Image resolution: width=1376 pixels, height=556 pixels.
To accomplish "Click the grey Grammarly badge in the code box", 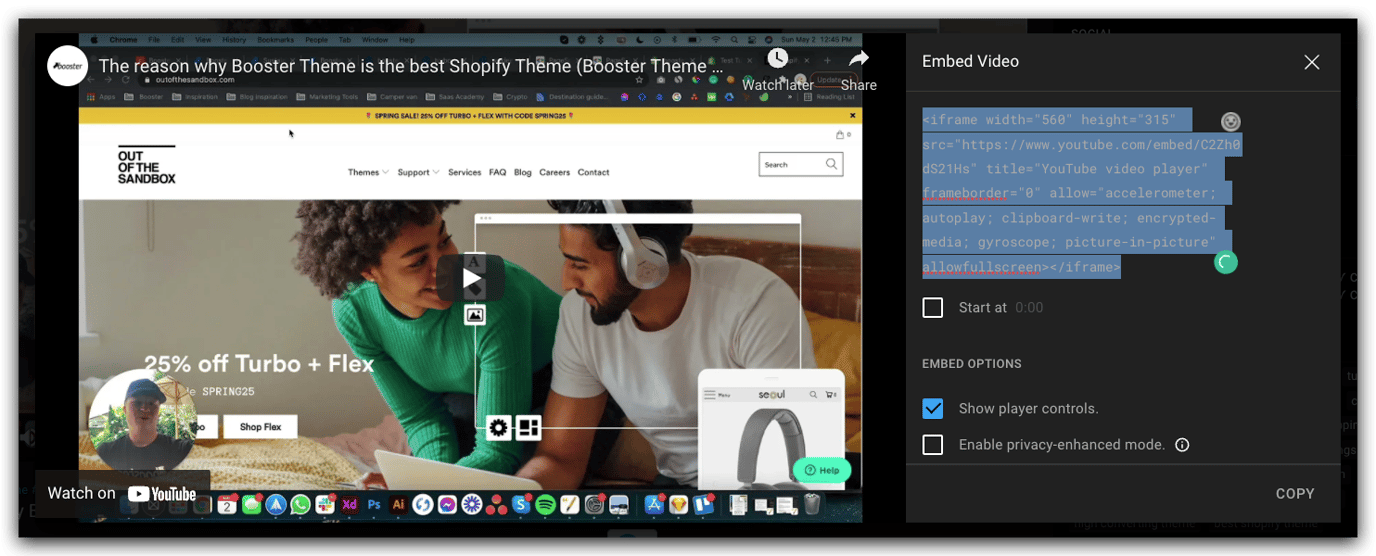I will (x=1231, y=121).
